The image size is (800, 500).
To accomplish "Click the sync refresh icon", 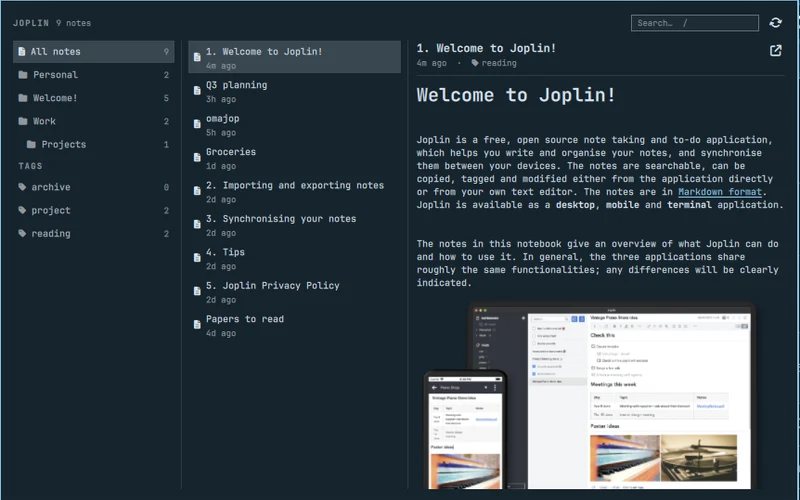I will 776,22.
